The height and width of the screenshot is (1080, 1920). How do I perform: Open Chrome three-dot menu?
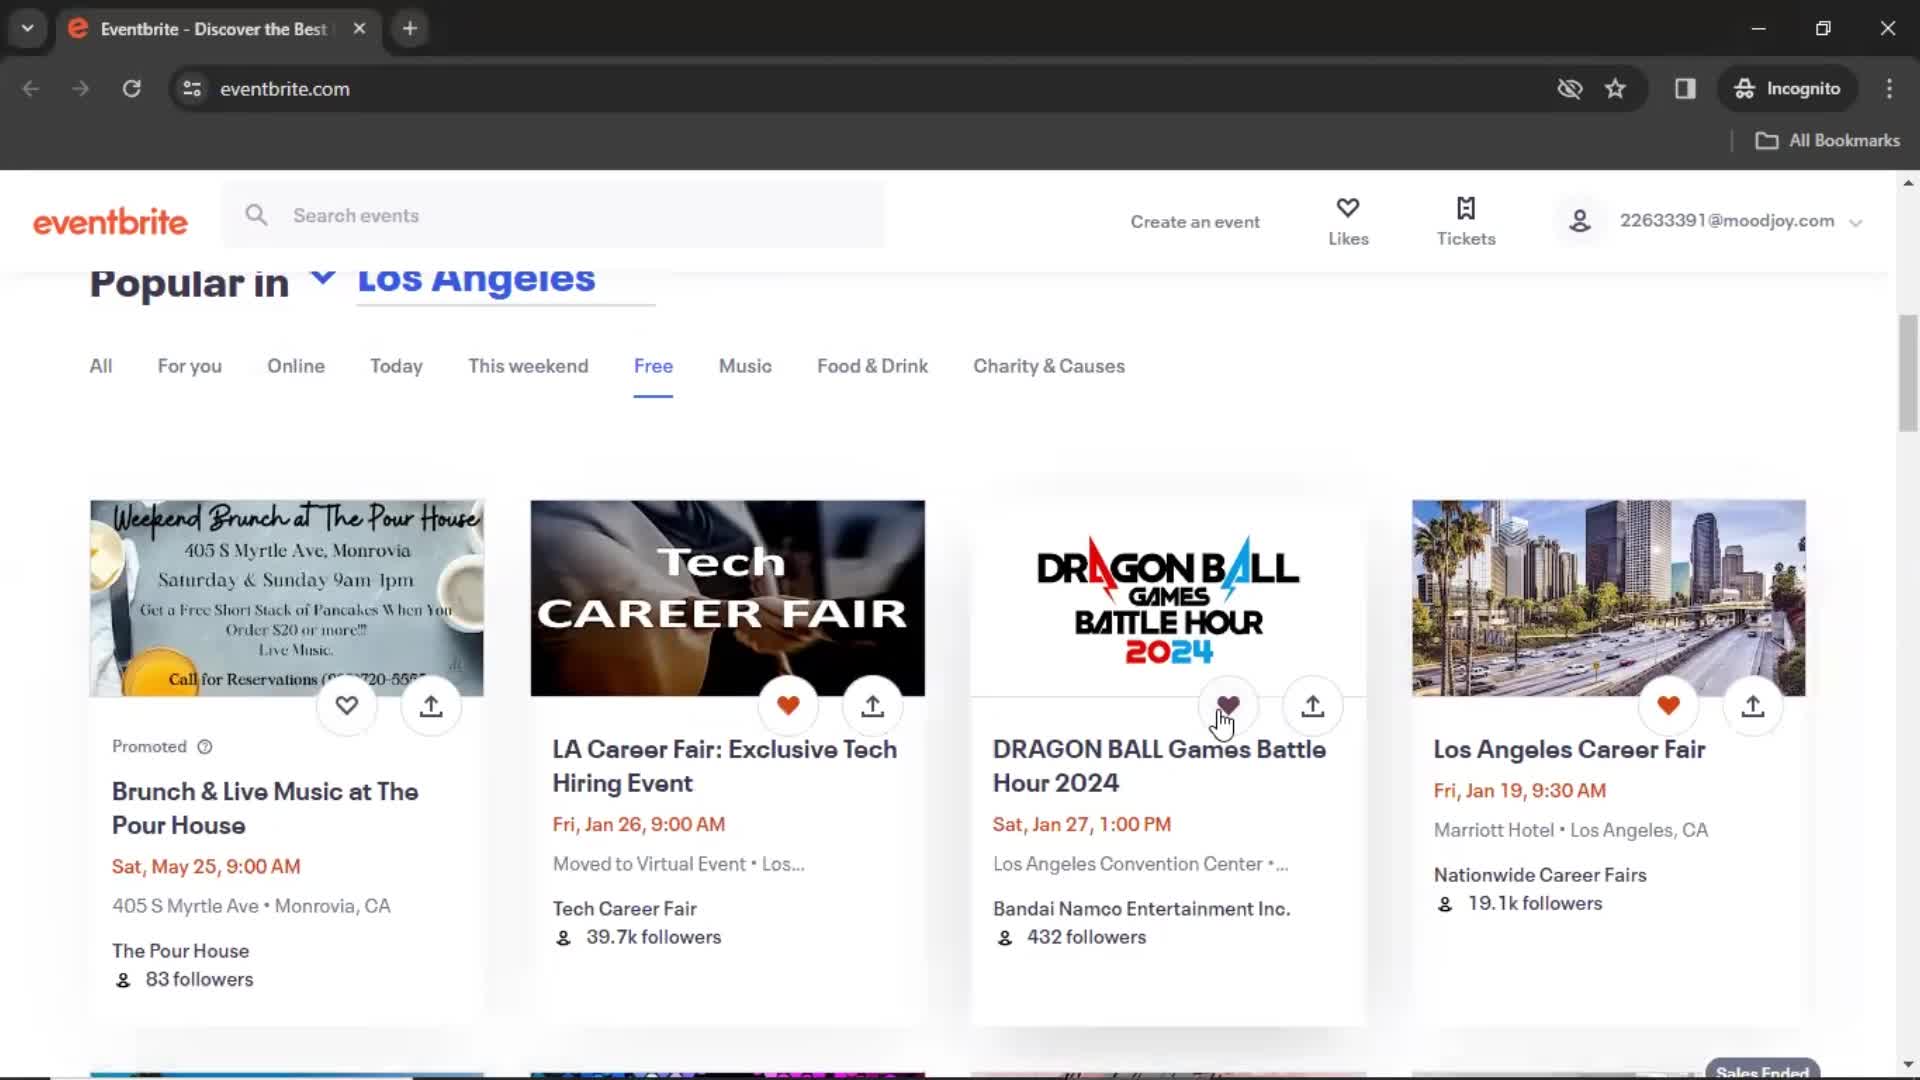(x=1889, y=89)
